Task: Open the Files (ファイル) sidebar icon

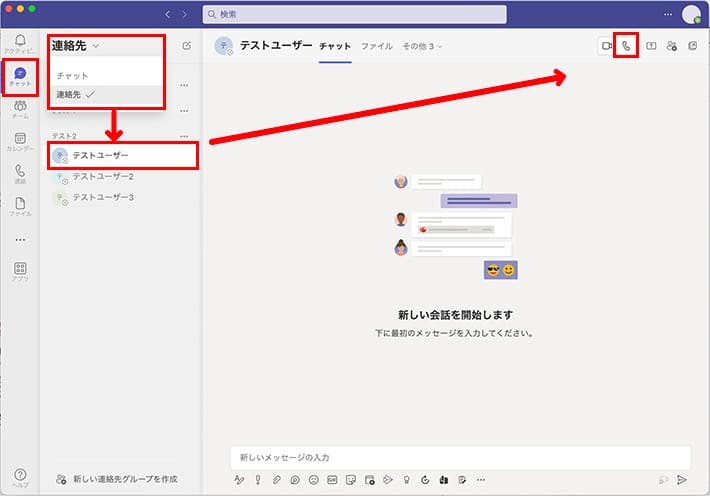Action: (x=20, y=203)
